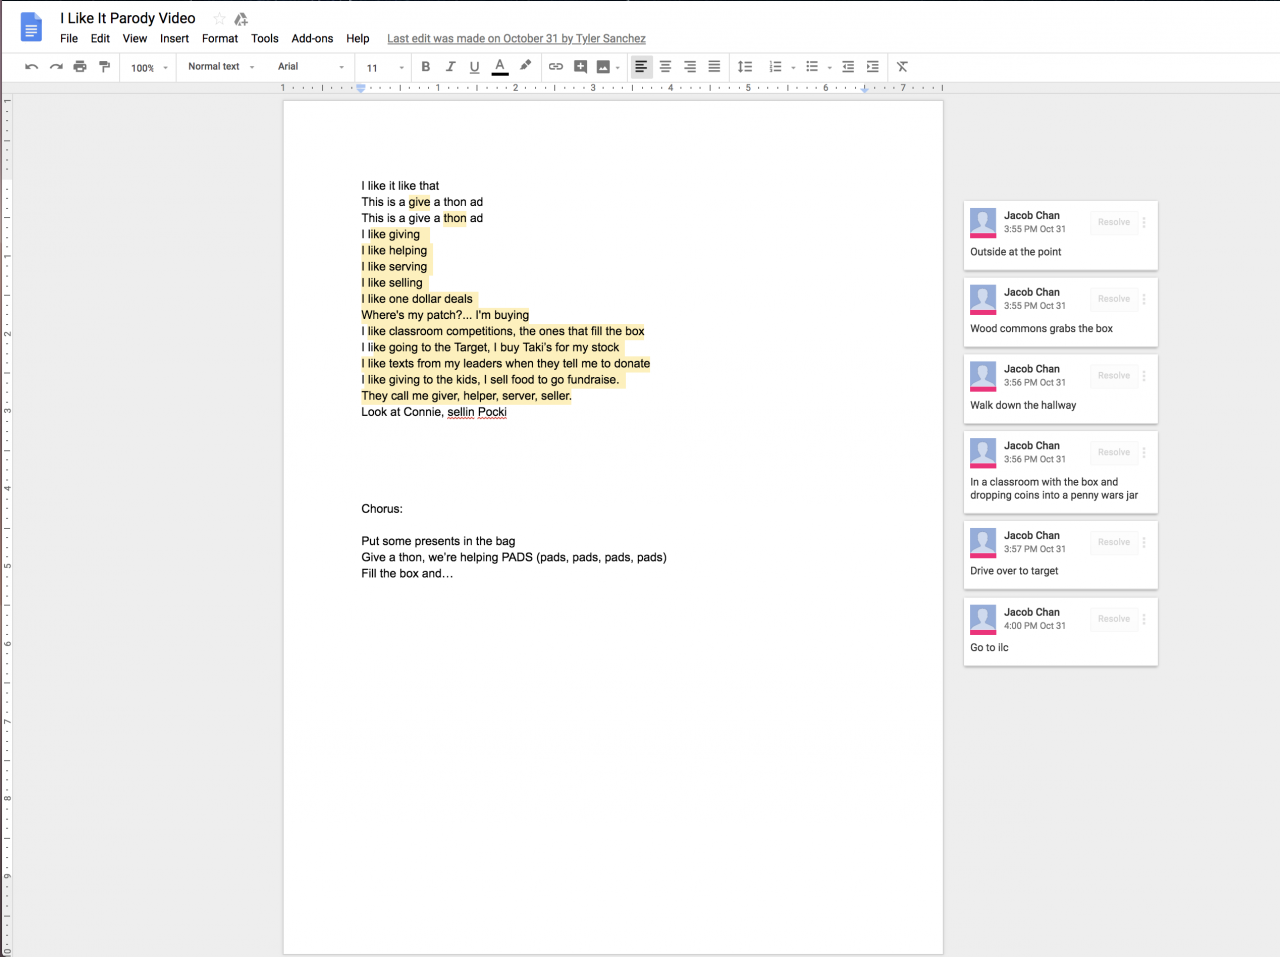Toggle italic formatting
The image size is (1280, 957).
click(x=450, y=67)
